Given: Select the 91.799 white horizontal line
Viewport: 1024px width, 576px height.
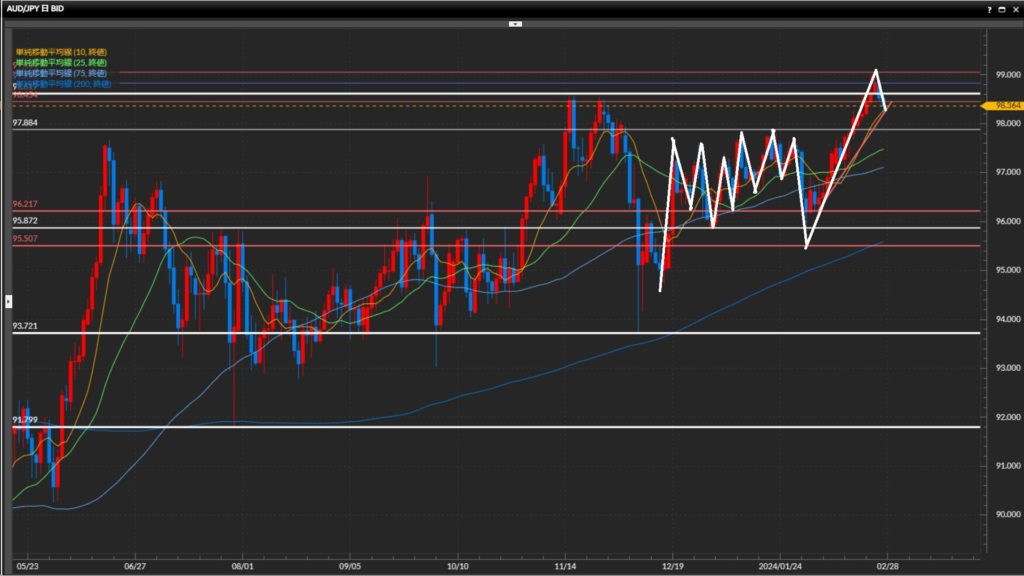Looking at the screenshot, I should click(500, 427).
